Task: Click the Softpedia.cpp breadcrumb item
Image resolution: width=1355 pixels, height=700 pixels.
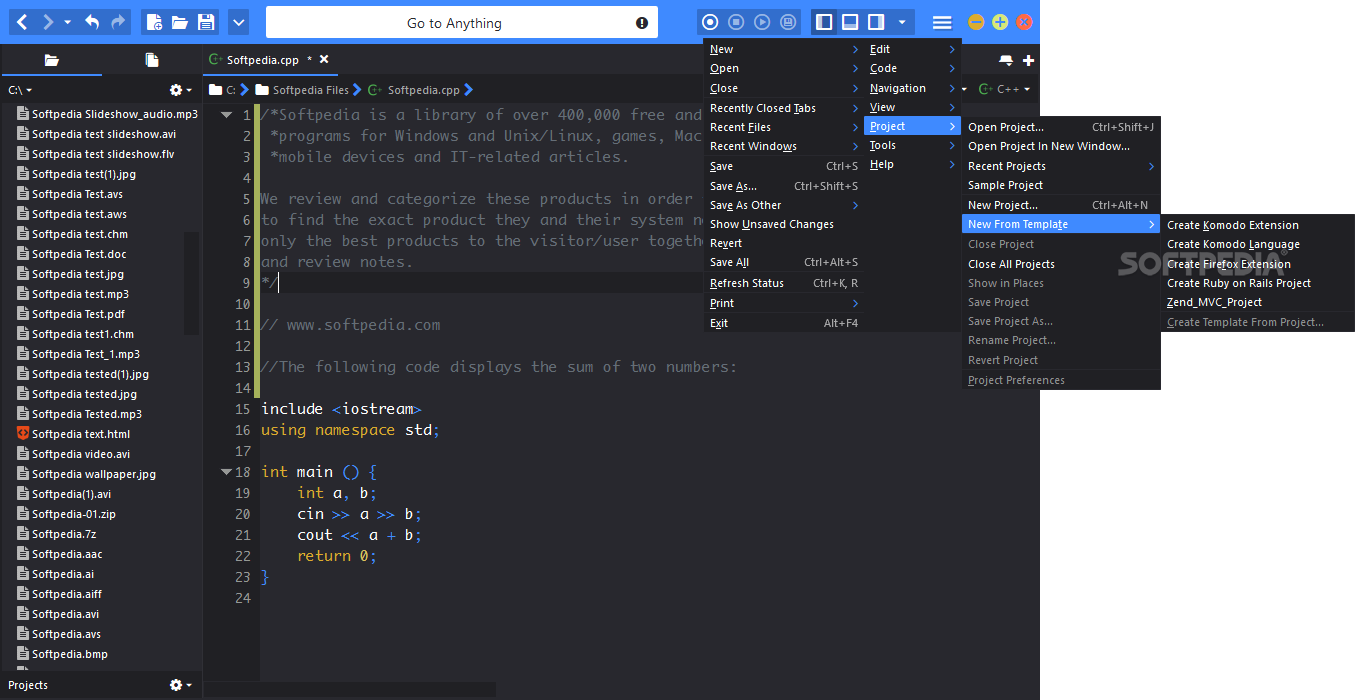Action: click(x=414, y=90)
